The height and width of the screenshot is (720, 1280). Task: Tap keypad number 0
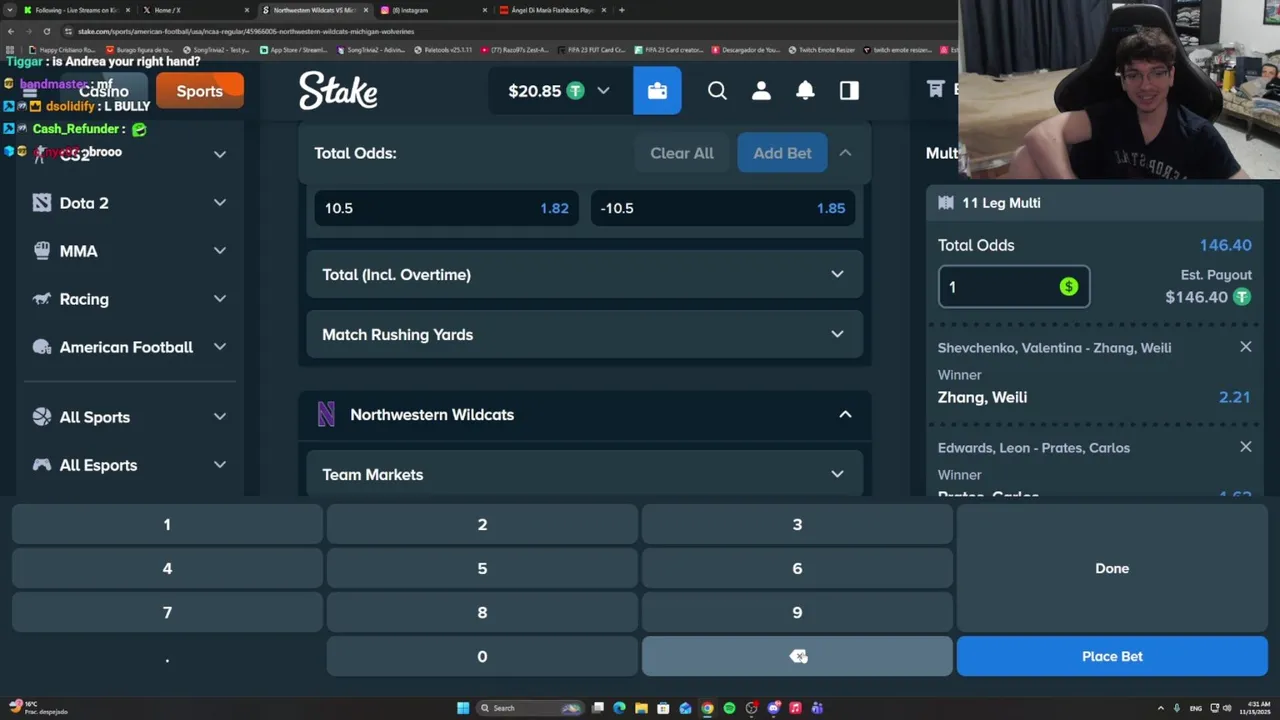(482, 656)
